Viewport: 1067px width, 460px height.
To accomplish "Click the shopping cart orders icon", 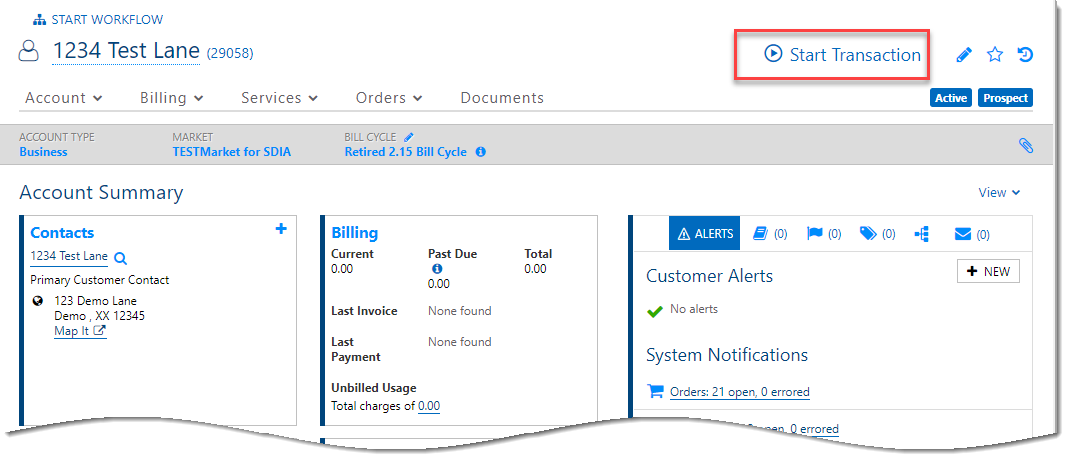I will 655,391.
